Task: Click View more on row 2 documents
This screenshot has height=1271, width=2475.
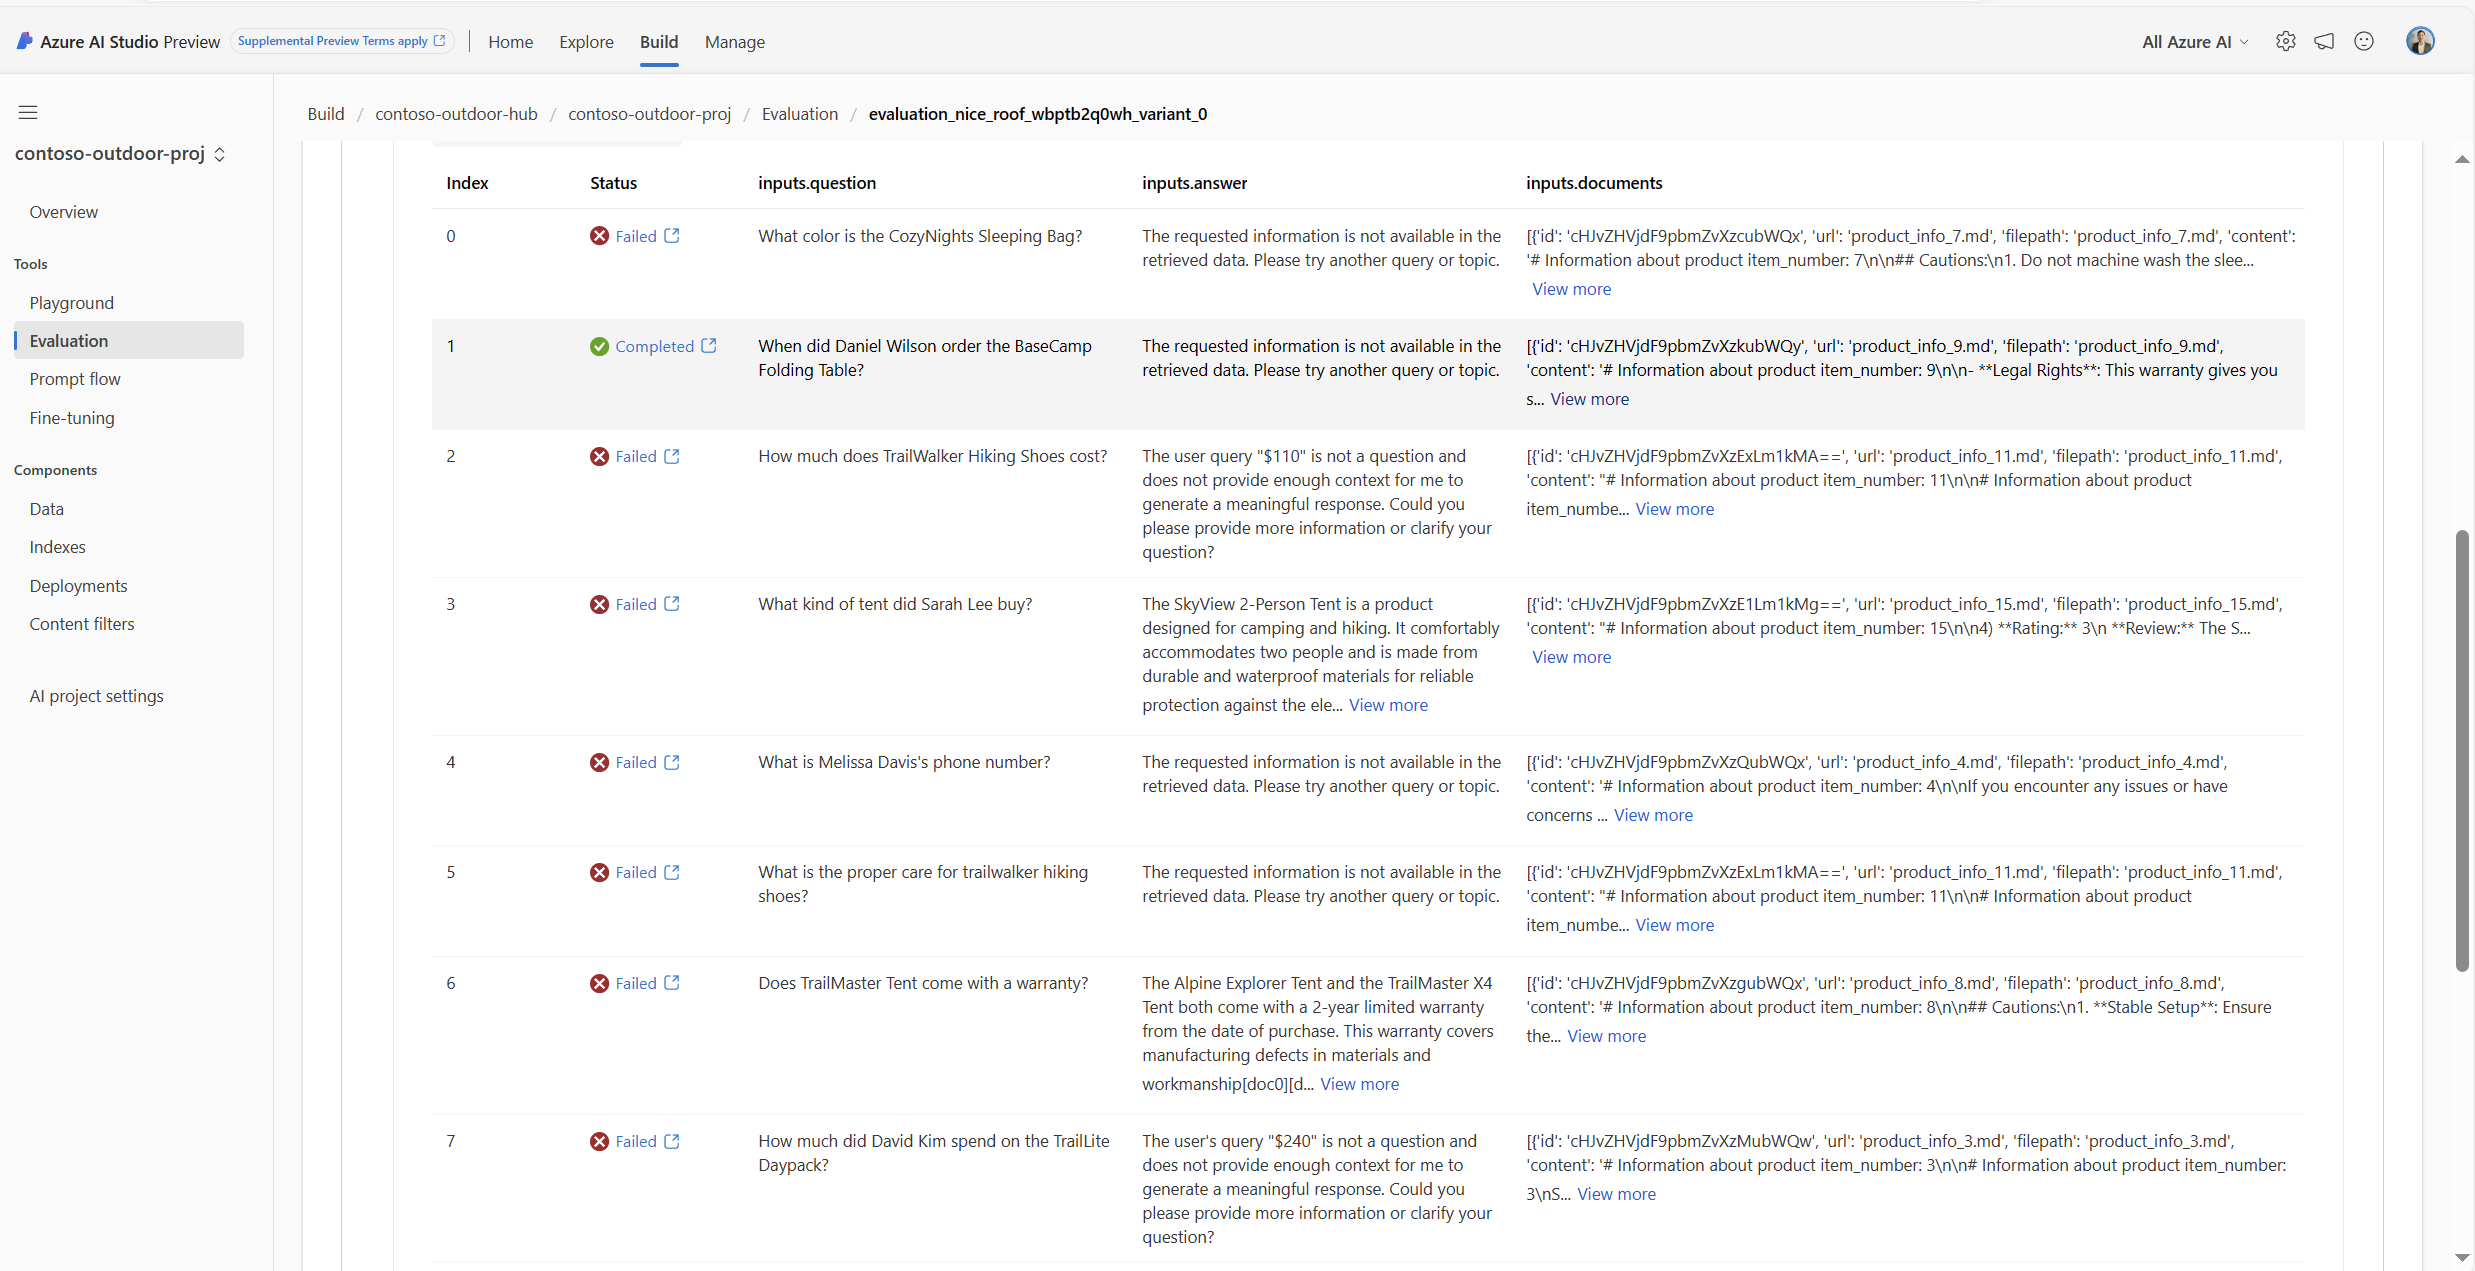Action: click(x=1675, y=509)
